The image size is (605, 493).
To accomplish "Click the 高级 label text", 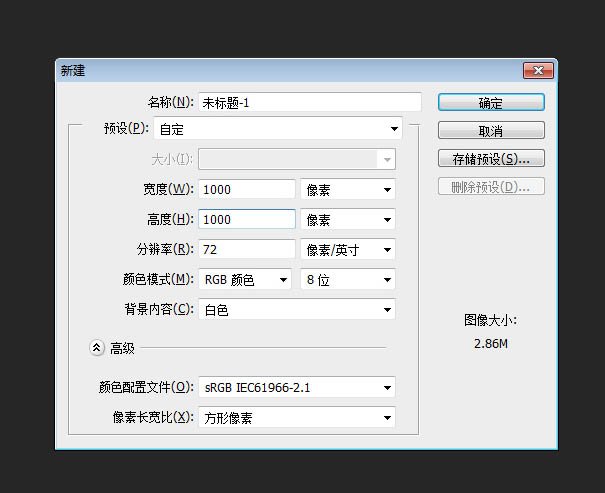I will (122, 348).
